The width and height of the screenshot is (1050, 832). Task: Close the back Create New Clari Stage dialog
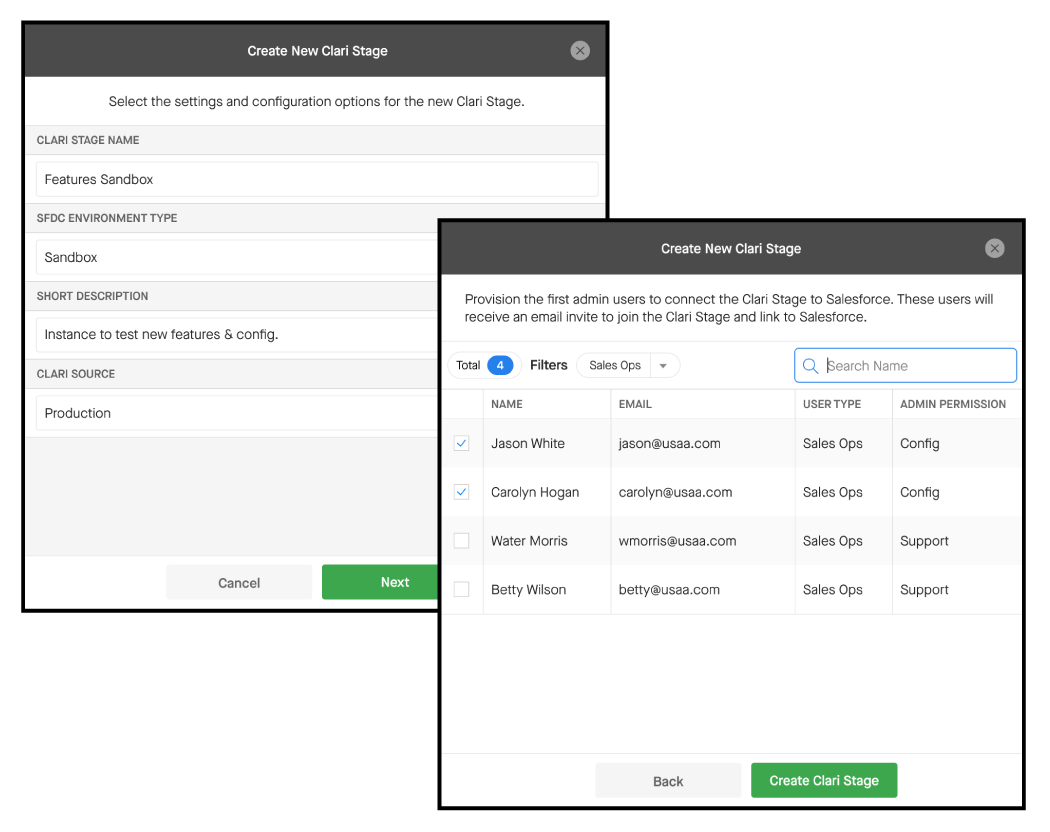580,50
